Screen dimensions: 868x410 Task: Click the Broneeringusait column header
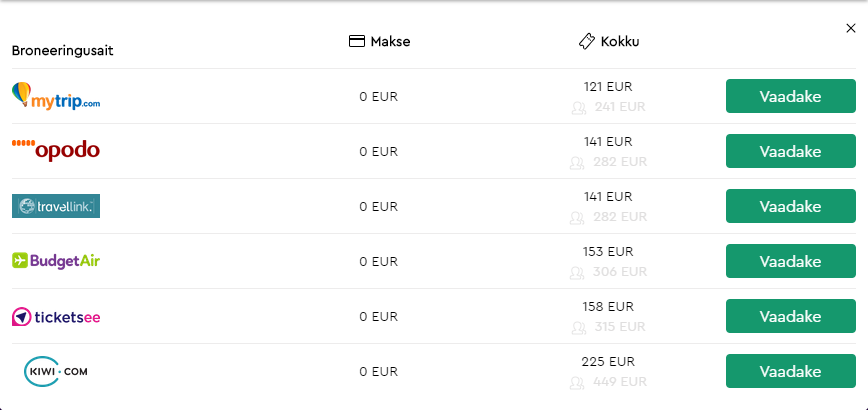(63, 51)
